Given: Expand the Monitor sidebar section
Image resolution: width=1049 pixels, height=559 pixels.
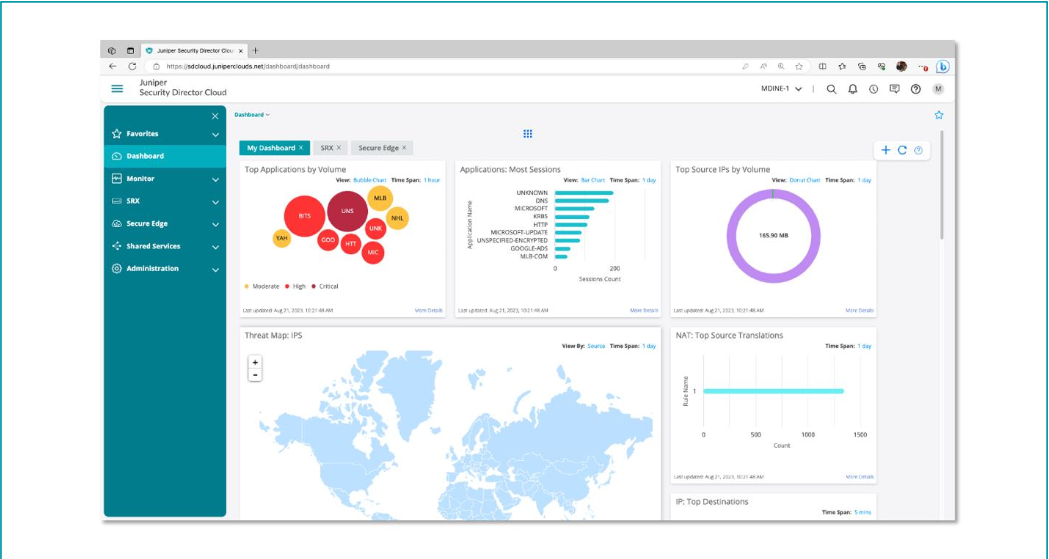Looking at the screenshot, I should [x=215, y=179].
